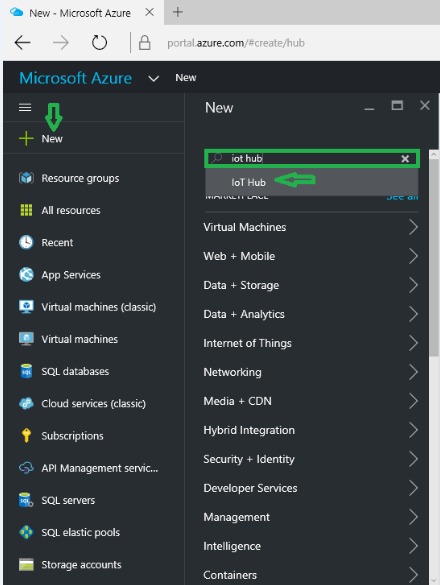The width and height of the screenshot is (440, 585).
Task: Maximize the New blade
Action: (397, 106)
